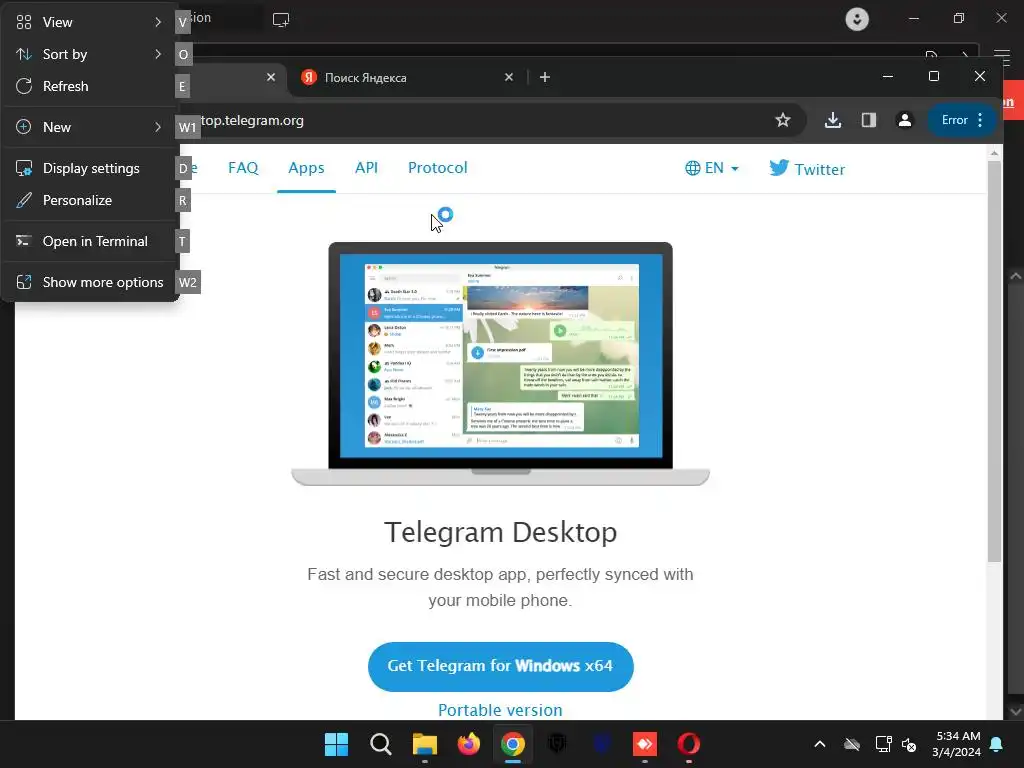The height and width of the screenshot is (768, 1024).
Task: Click Show more options entry
Action: tap(89, 283)
